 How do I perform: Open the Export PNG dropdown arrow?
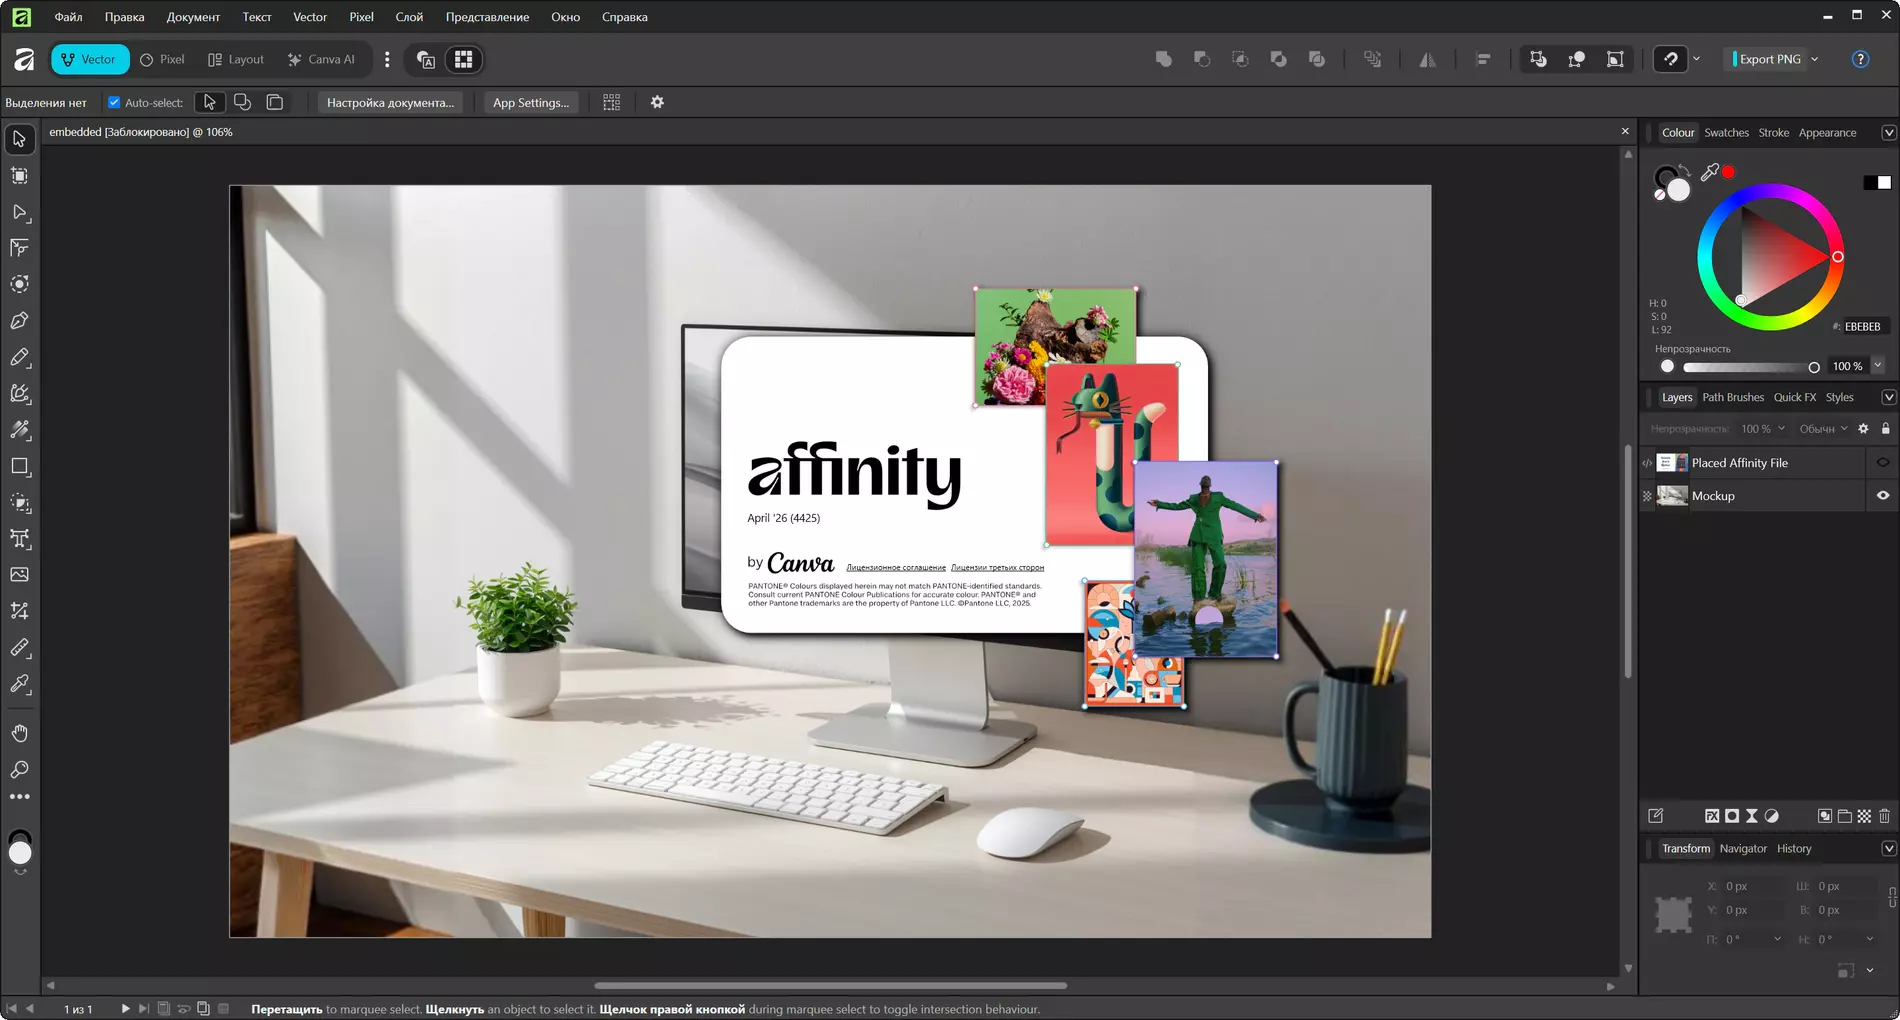coord(1815,59)
